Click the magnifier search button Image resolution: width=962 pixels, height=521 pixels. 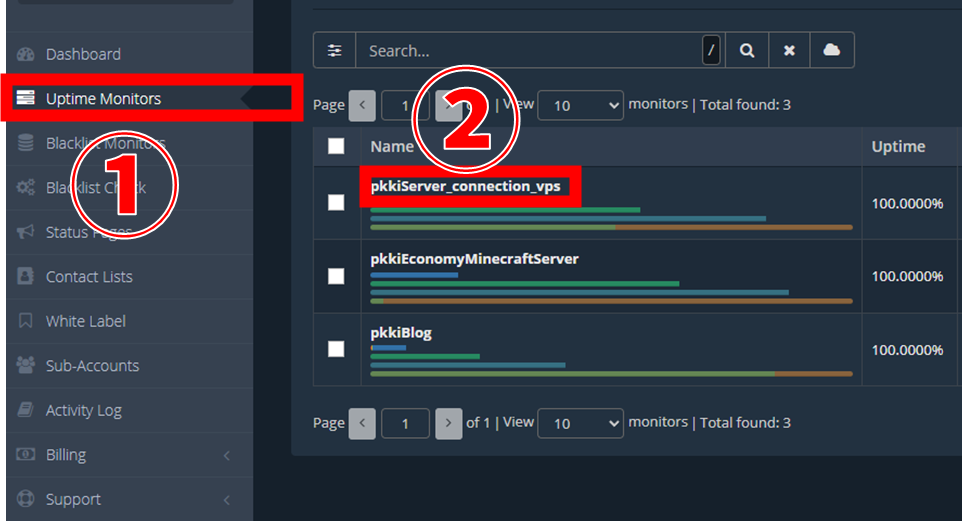point(747,50)
